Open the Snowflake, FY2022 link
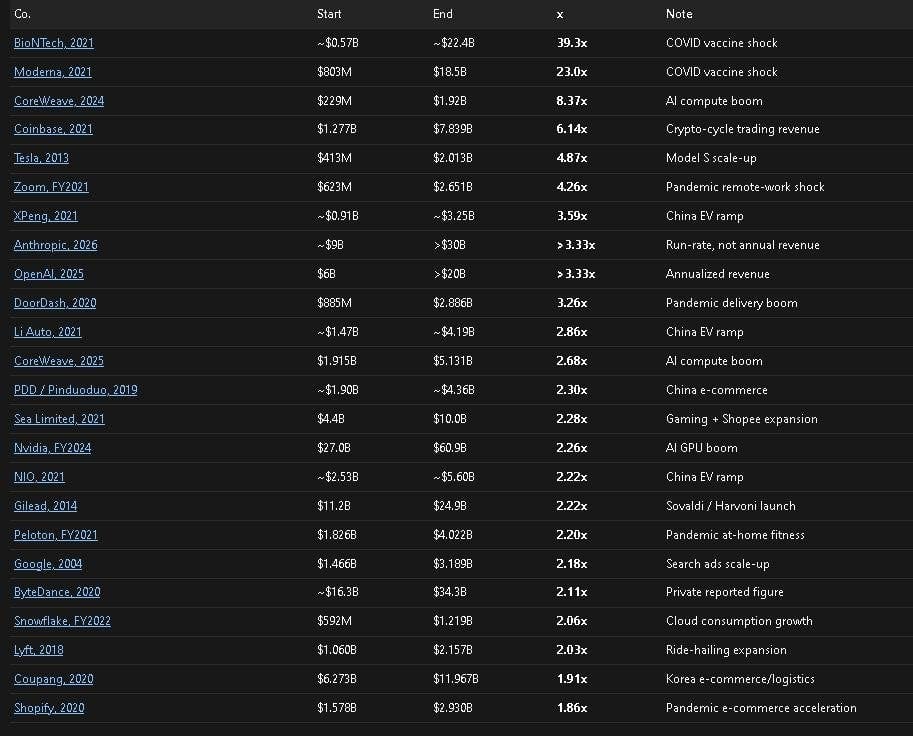 (x=62, y=621)
